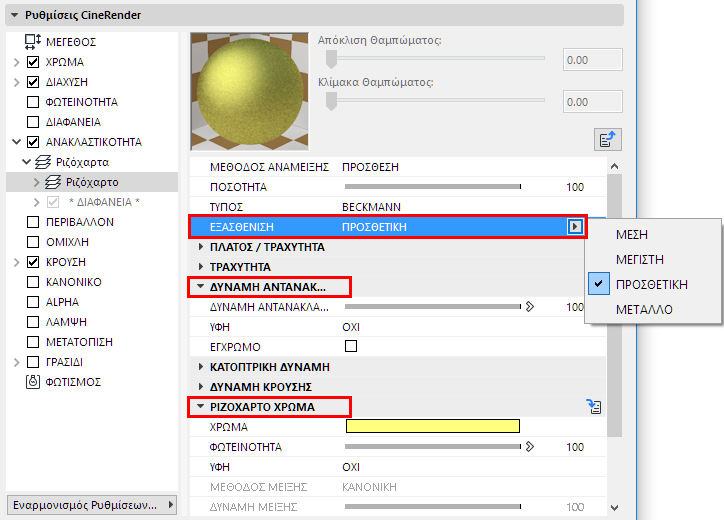
Task: Expand the ΚΑΤΟΠΤΡΙΚΗ ΔΥΝΑΜΗ section
Action: coord(201,367)
